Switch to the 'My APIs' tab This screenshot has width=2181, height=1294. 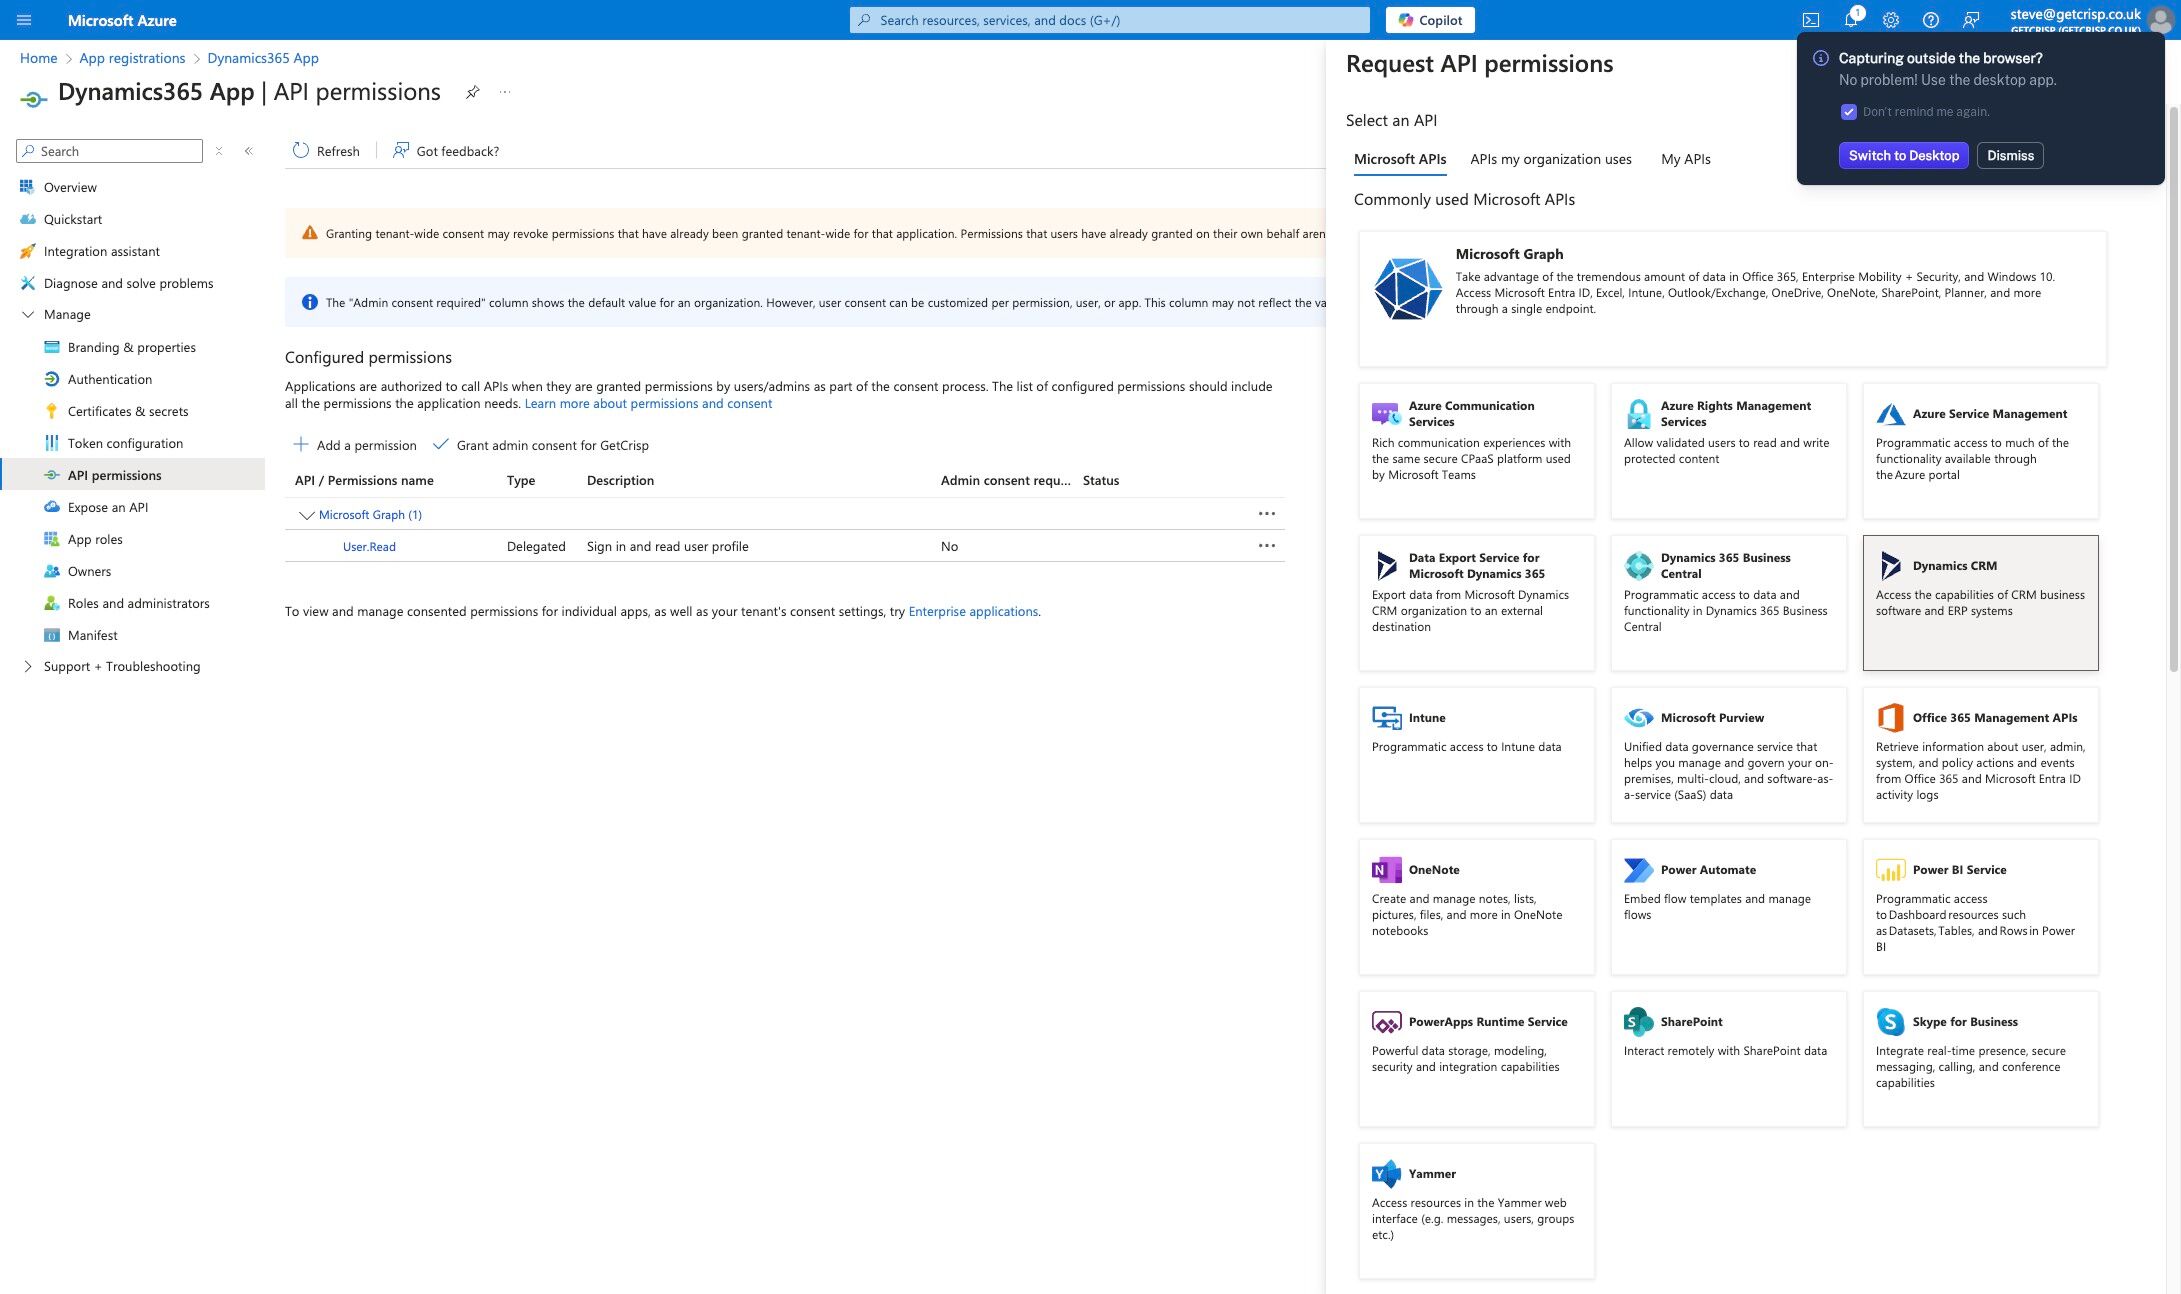tap(1685, 159)
